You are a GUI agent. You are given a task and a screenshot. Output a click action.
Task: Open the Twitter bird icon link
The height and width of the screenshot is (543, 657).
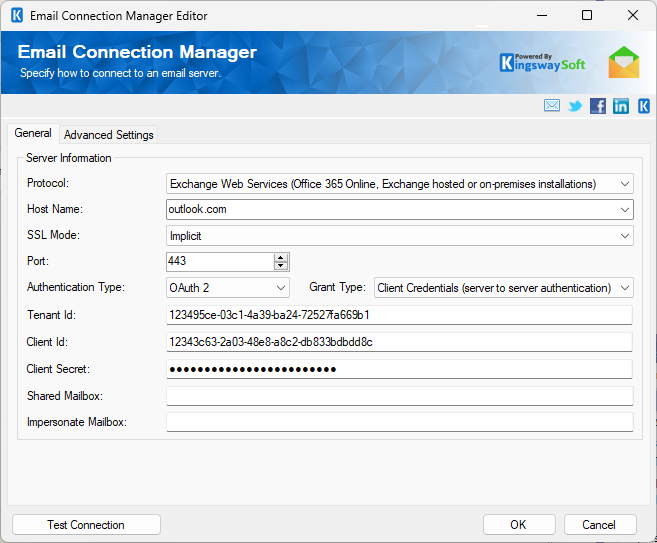pos(575,106)
